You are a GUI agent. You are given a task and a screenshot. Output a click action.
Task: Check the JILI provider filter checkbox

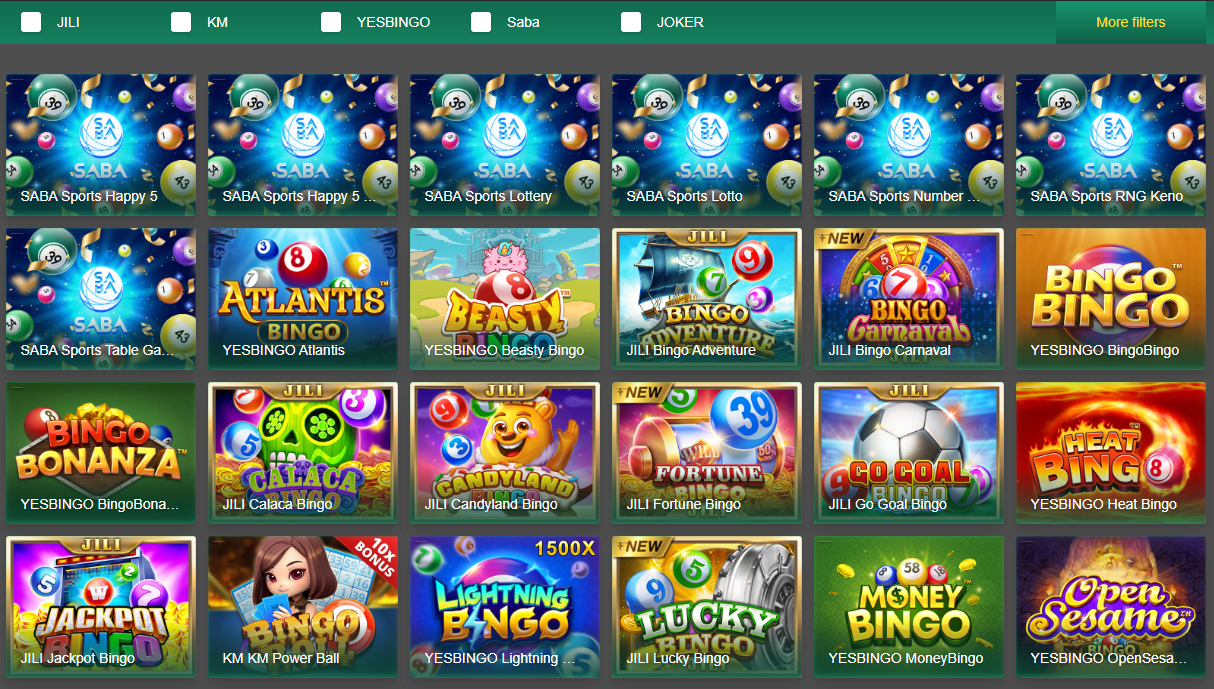click(31, 22)
